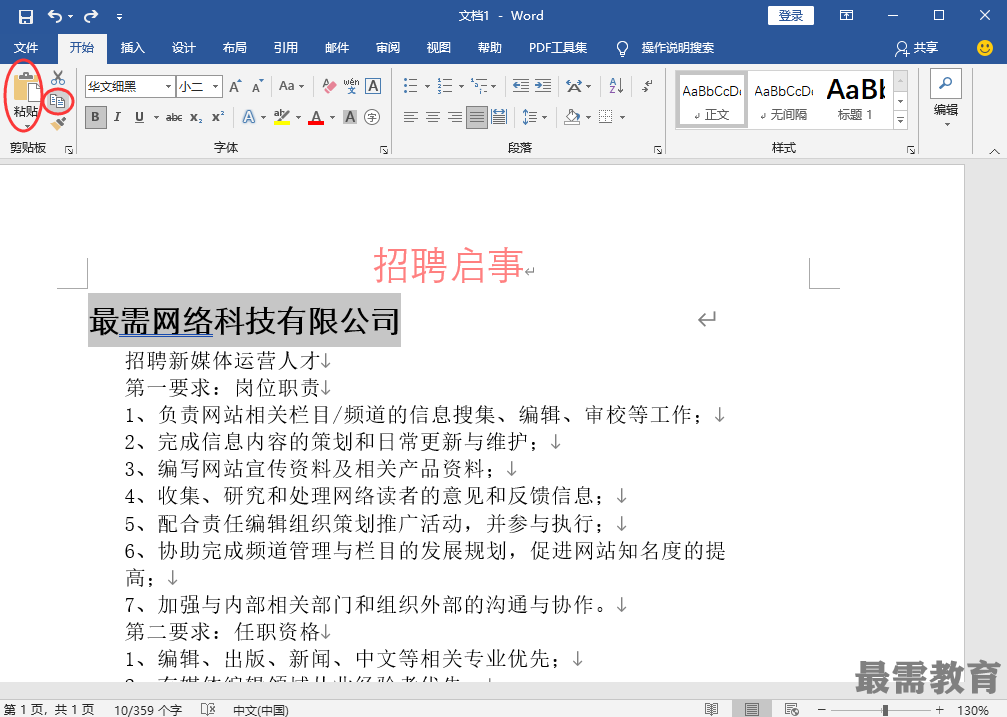The width and height of the screenshot is (1007, 717).
Task: Align text left
Action: (410, 117)
